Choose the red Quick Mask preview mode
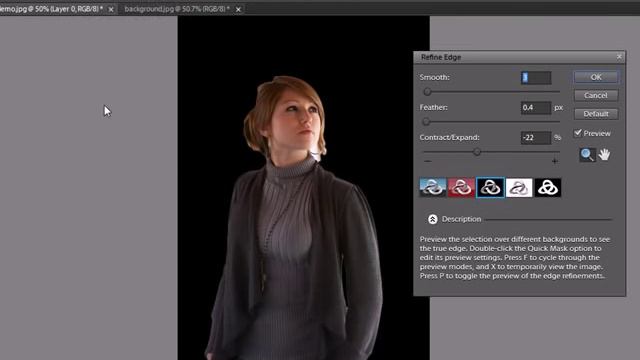Screen dimensions: 640x360 pos(461,188)
